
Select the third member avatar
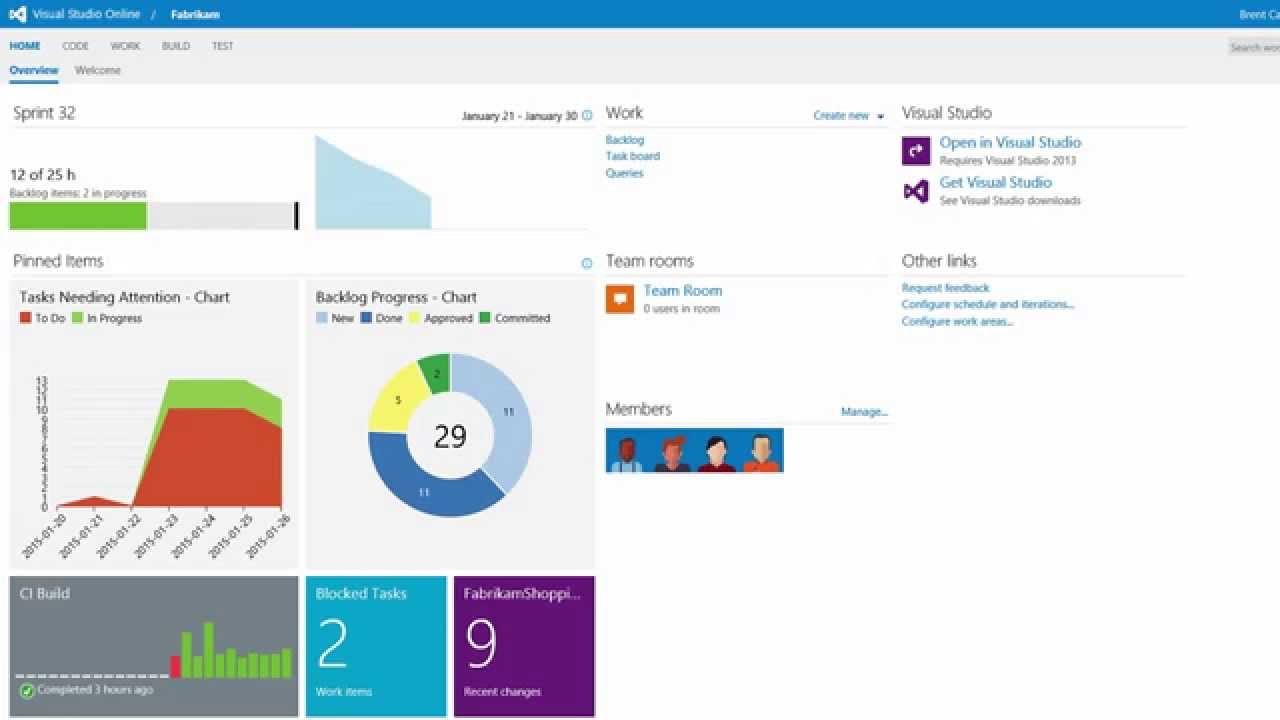point(716,451)
